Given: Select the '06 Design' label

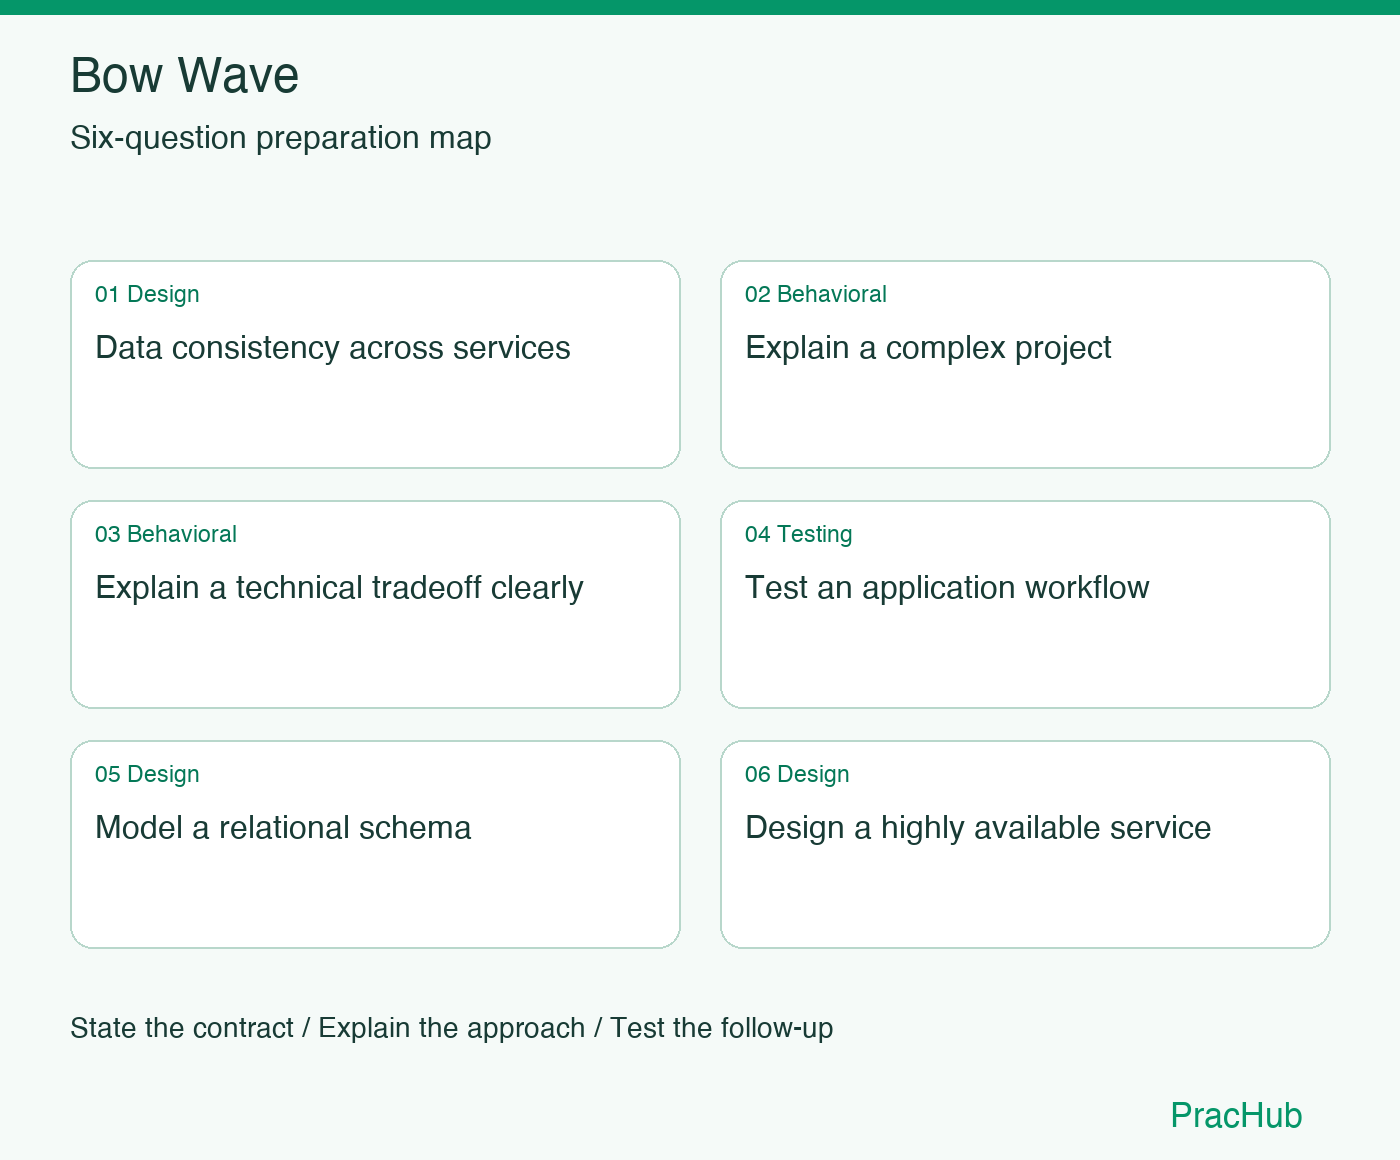Looking at the screenshot, I should pos(797,774).
